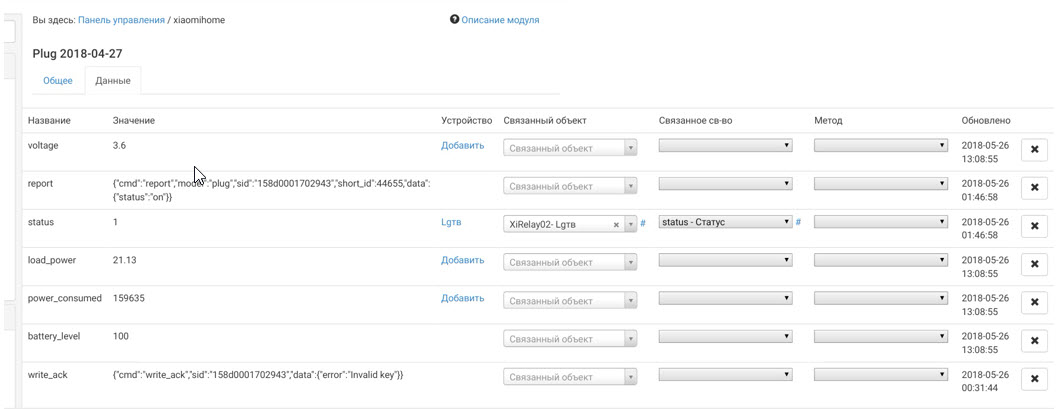Remove the status row via X button

(1035, 226)
